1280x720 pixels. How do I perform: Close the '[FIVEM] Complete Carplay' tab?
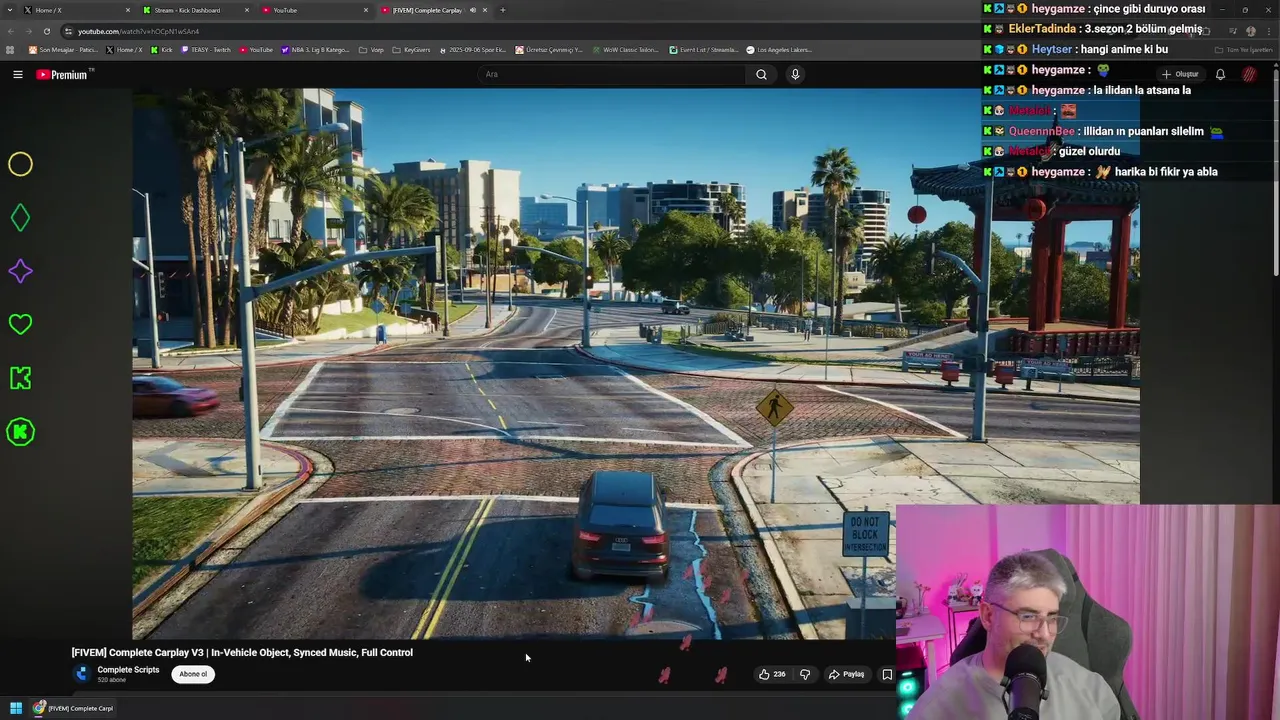(485, 10)
